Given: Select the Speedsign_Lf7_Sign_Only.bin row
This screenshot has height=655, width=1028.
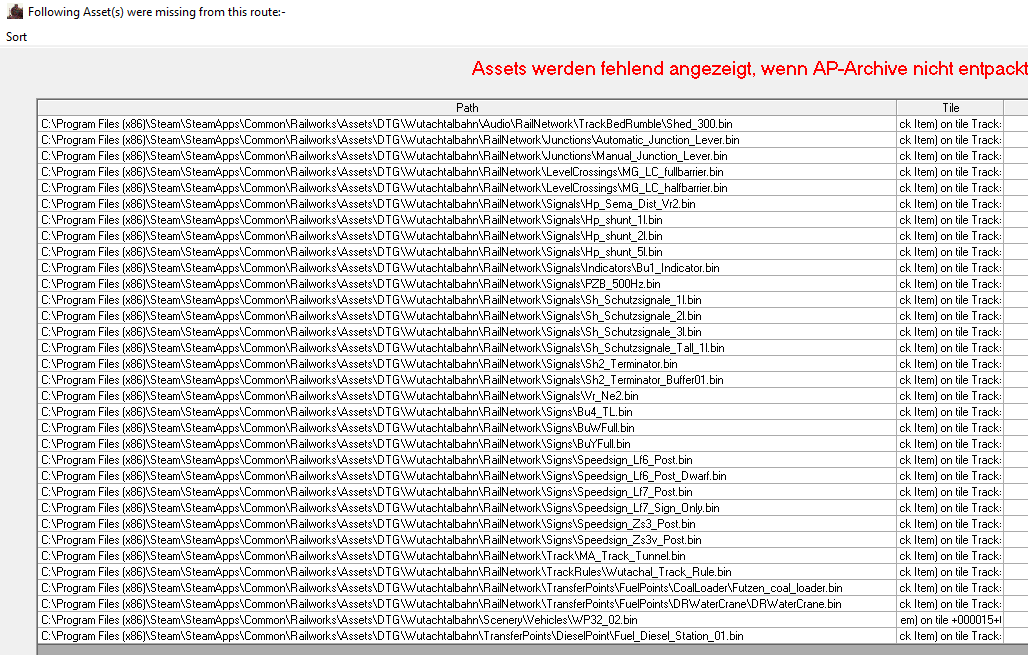Looking at the screenshot, I should tap(467, 507).
